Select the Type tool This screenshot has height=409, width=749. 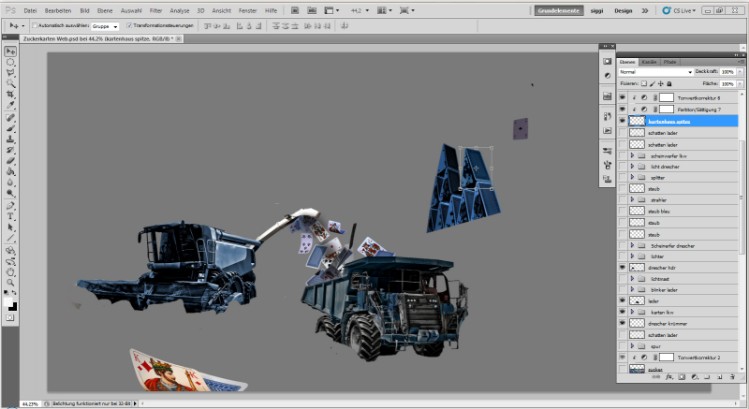[10, 215]
